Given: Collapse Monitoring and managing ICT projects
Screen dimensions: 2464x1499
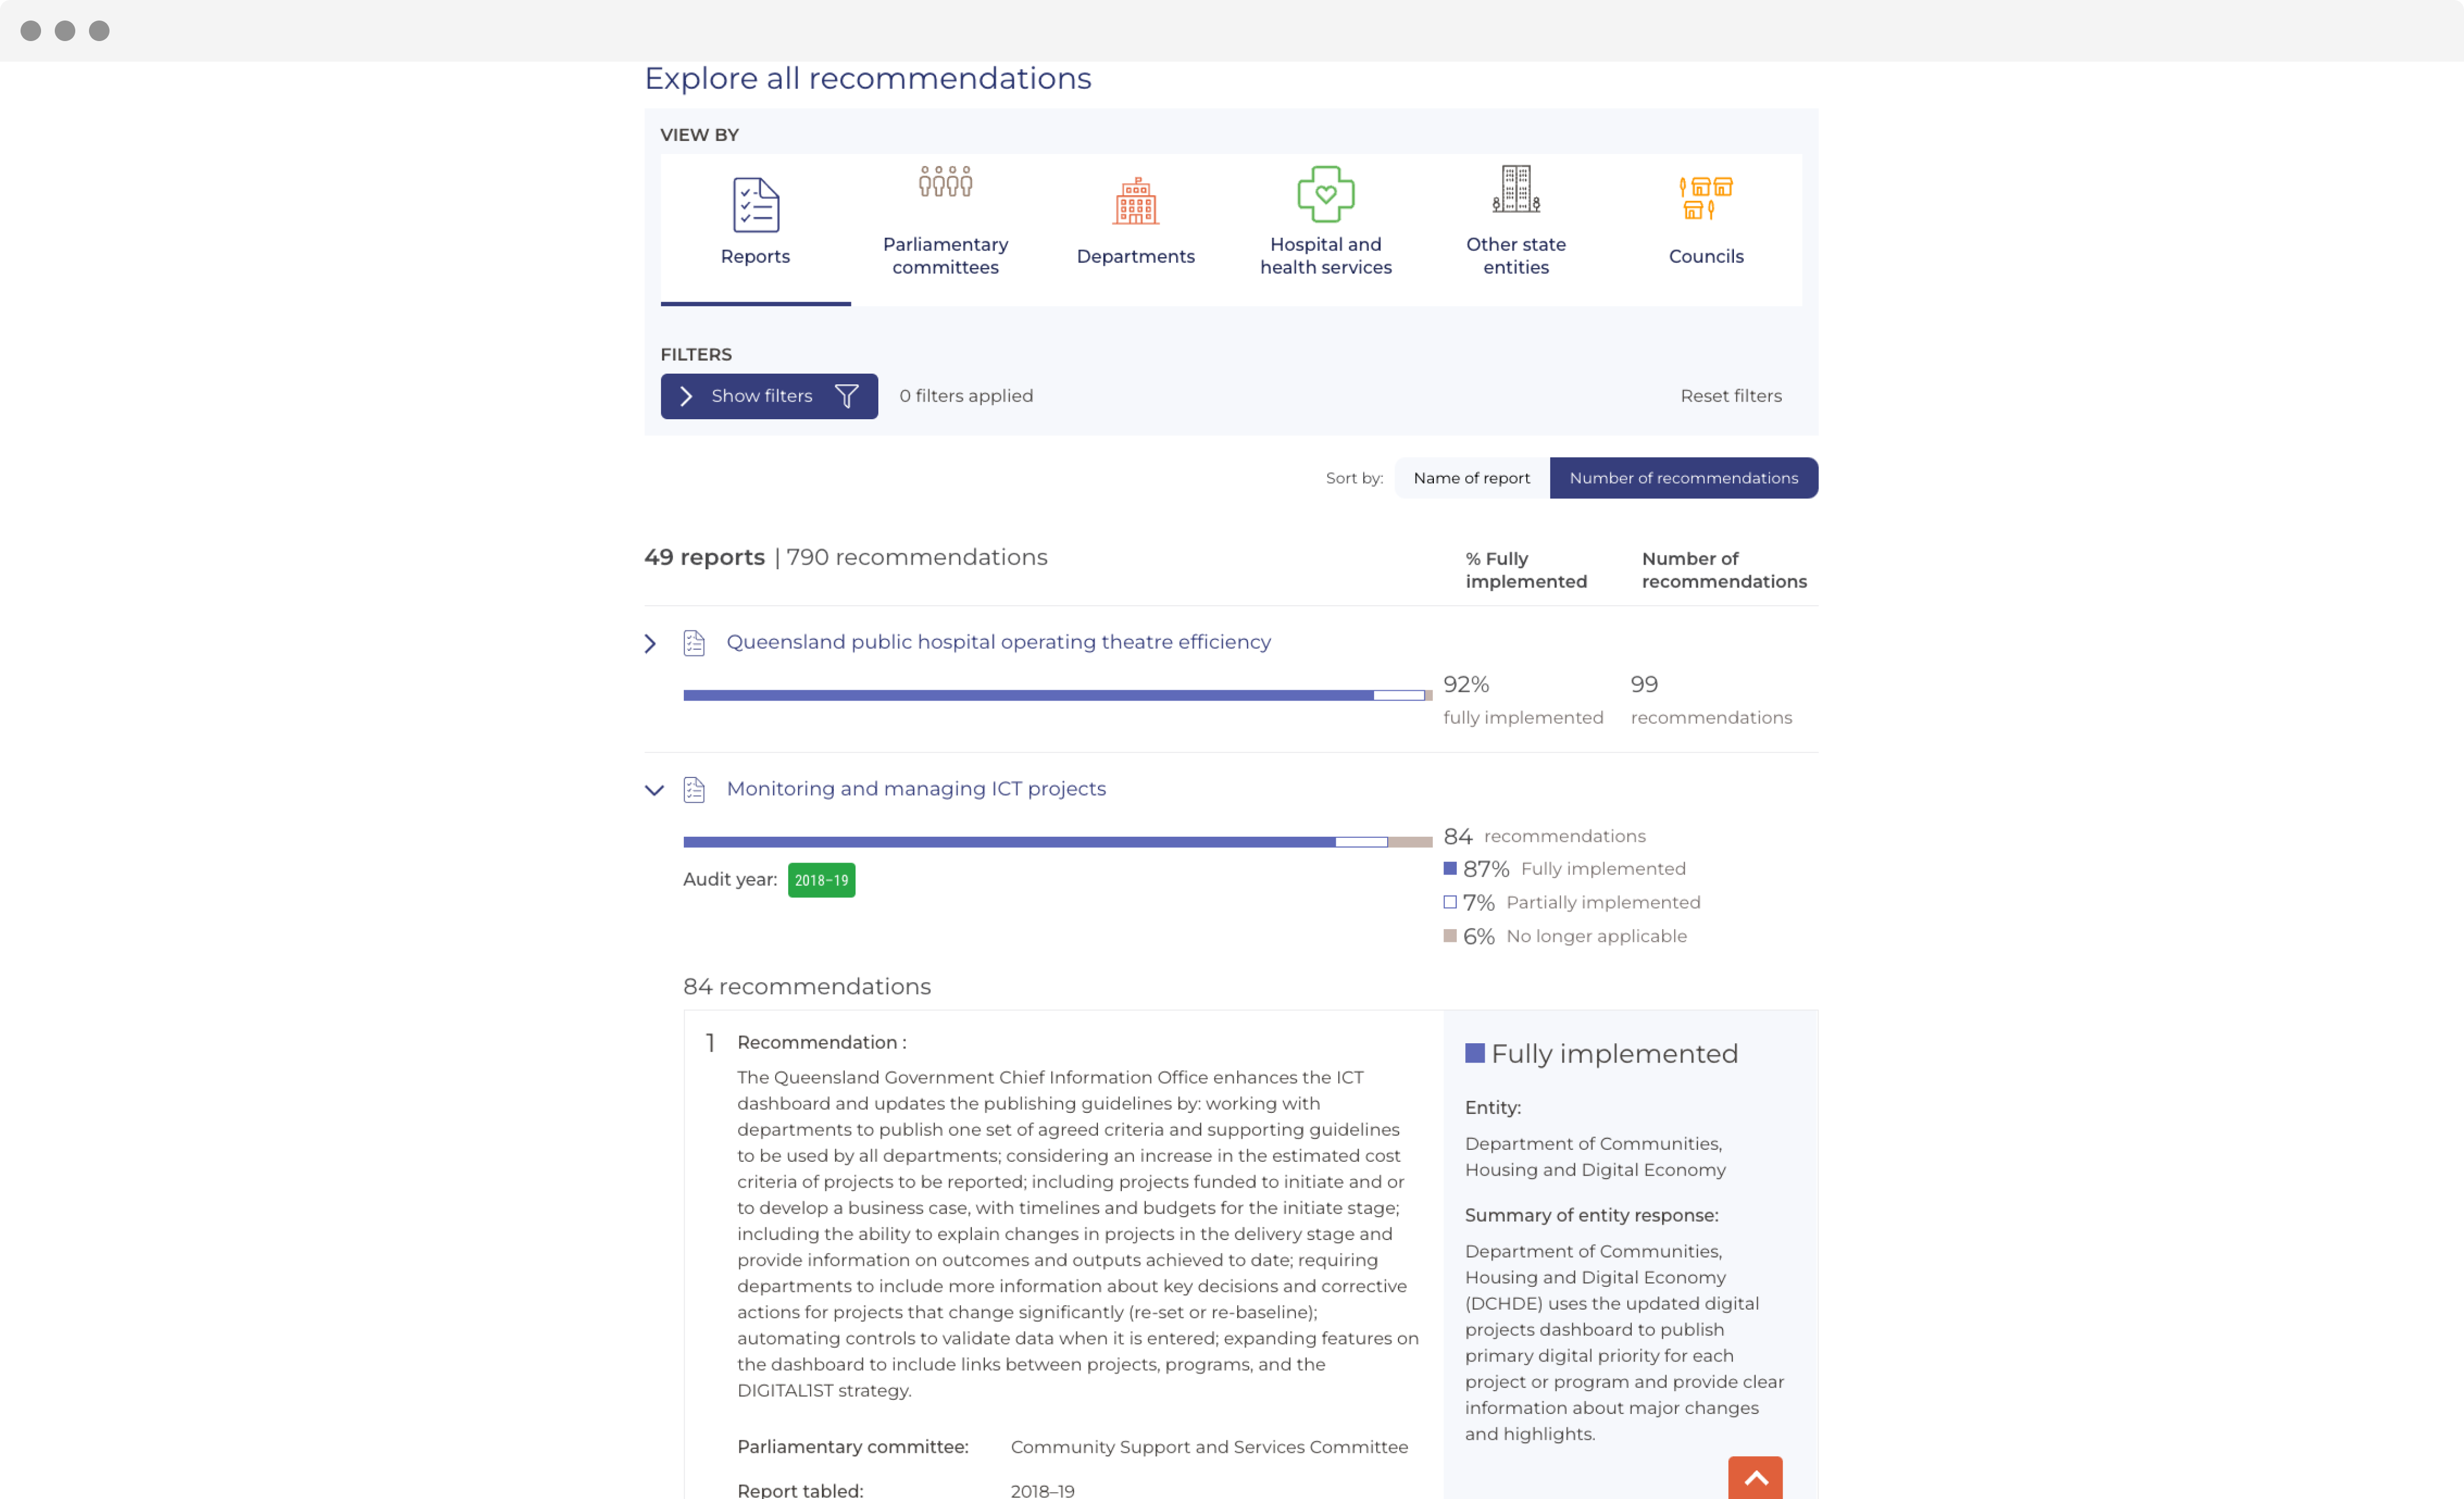Looking at the screenshot, I should coord(654,790).
